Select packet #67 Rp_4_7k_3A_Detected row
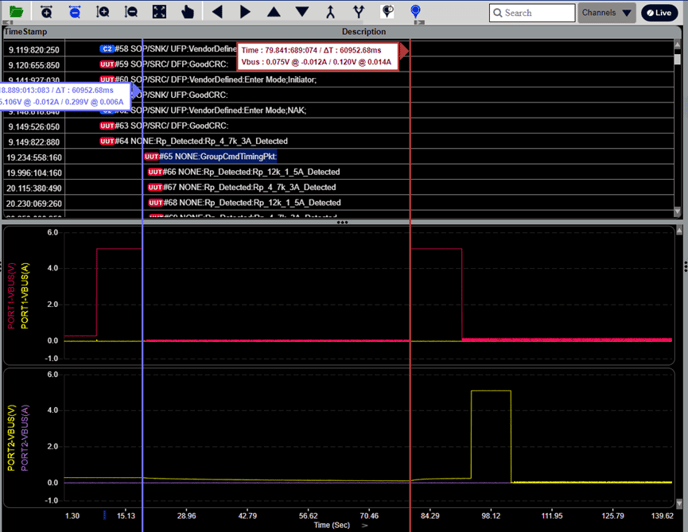The width and height of the screenshot is (688, 532). click(338, 187)
